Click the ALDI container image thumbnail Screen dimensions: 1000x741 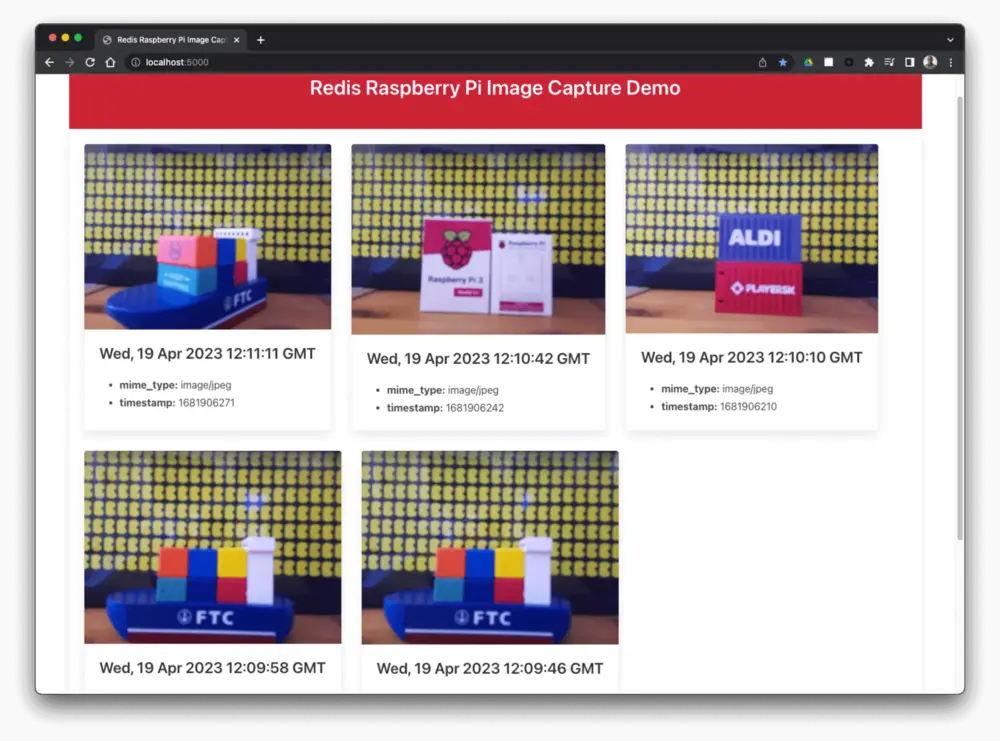751,239
